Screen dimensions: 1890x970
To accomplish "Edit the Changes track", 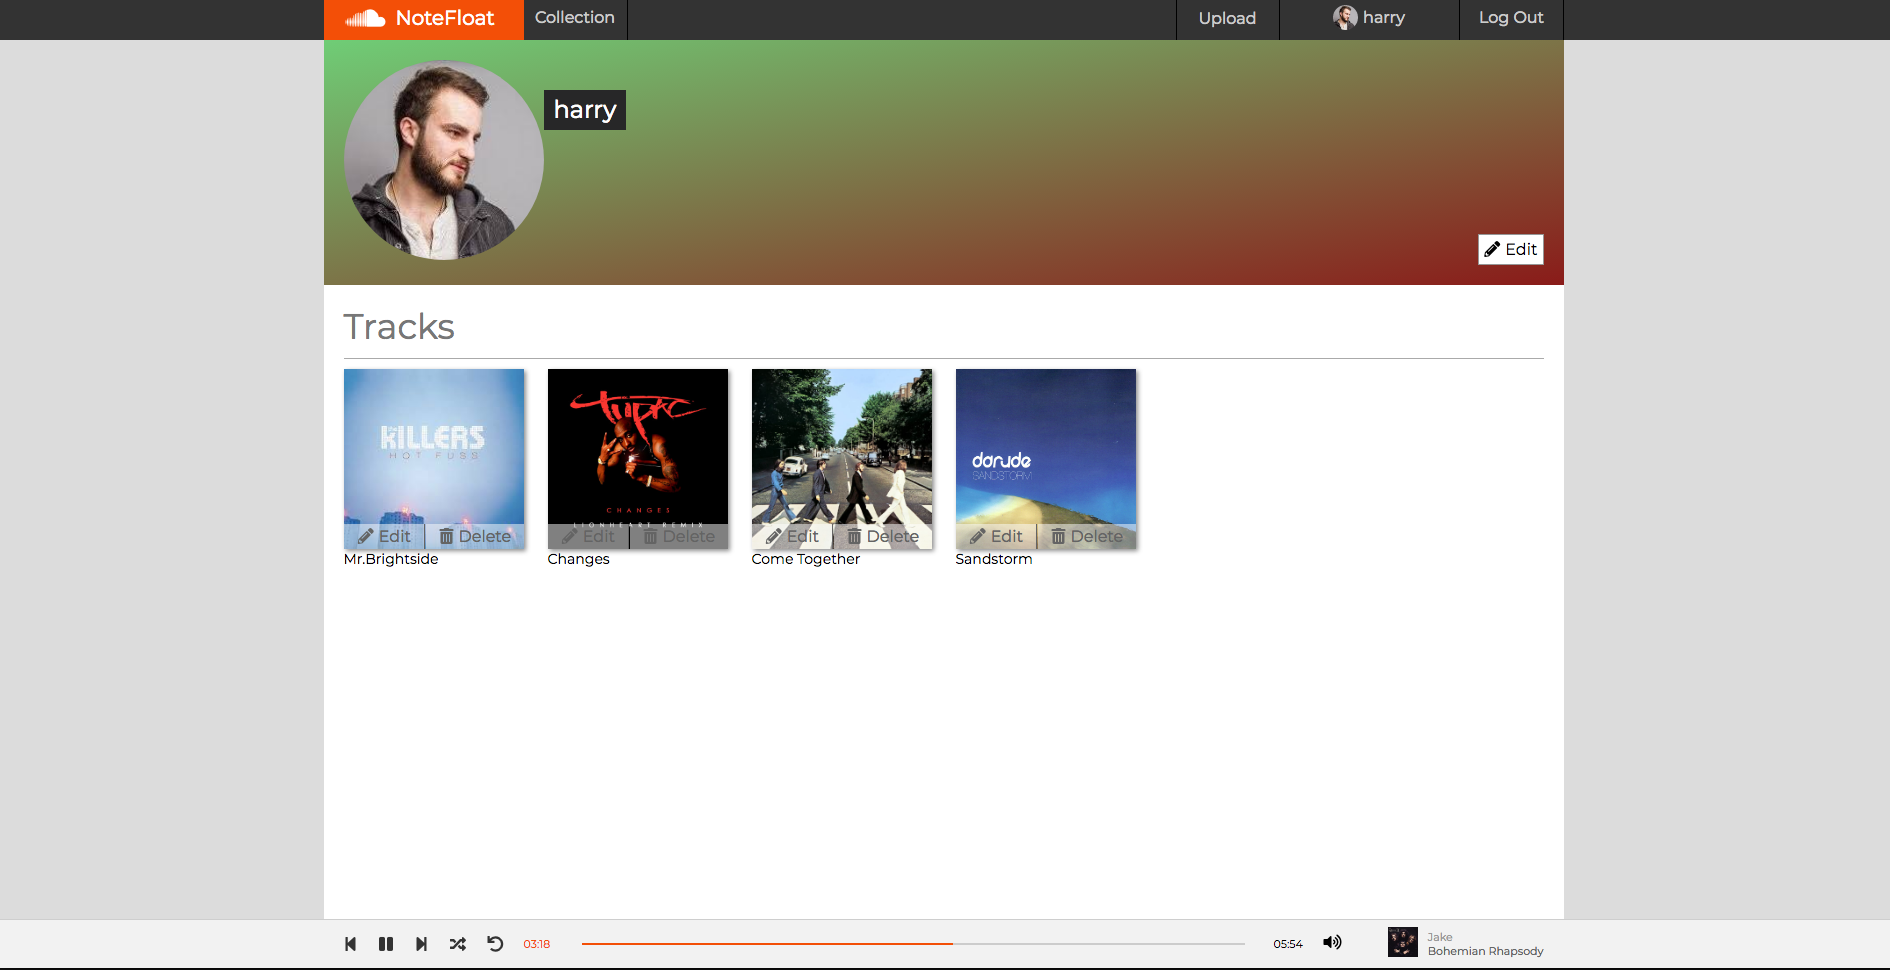I will 589,537.
